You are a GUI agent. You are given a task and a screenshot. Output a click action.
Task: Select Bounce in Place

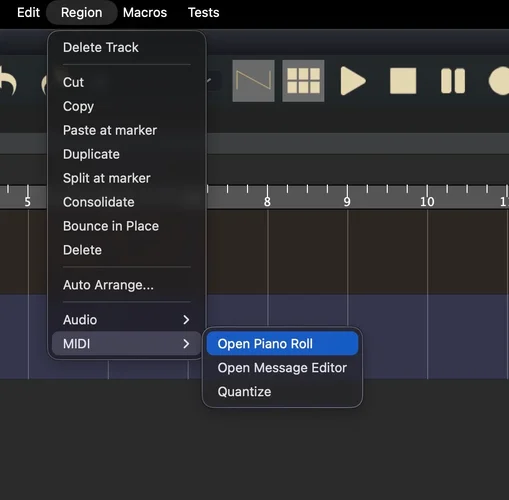coord(127,226)
